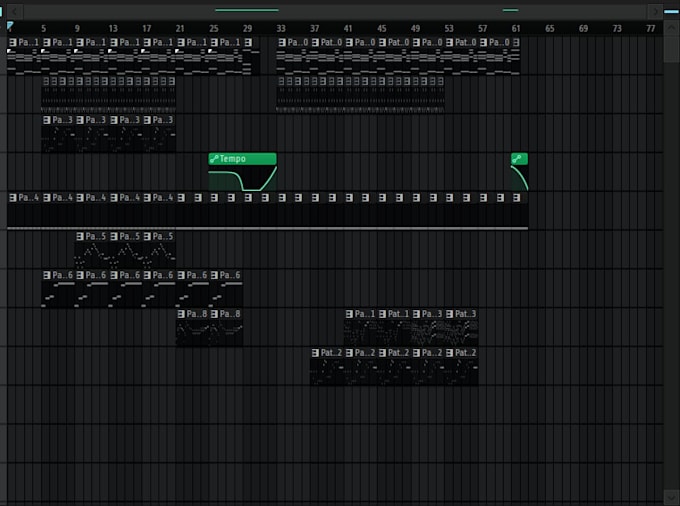Select the Pa..6 clip title at bar 21
The height and width of the screenshot is (506, 680).
point(197,275)
